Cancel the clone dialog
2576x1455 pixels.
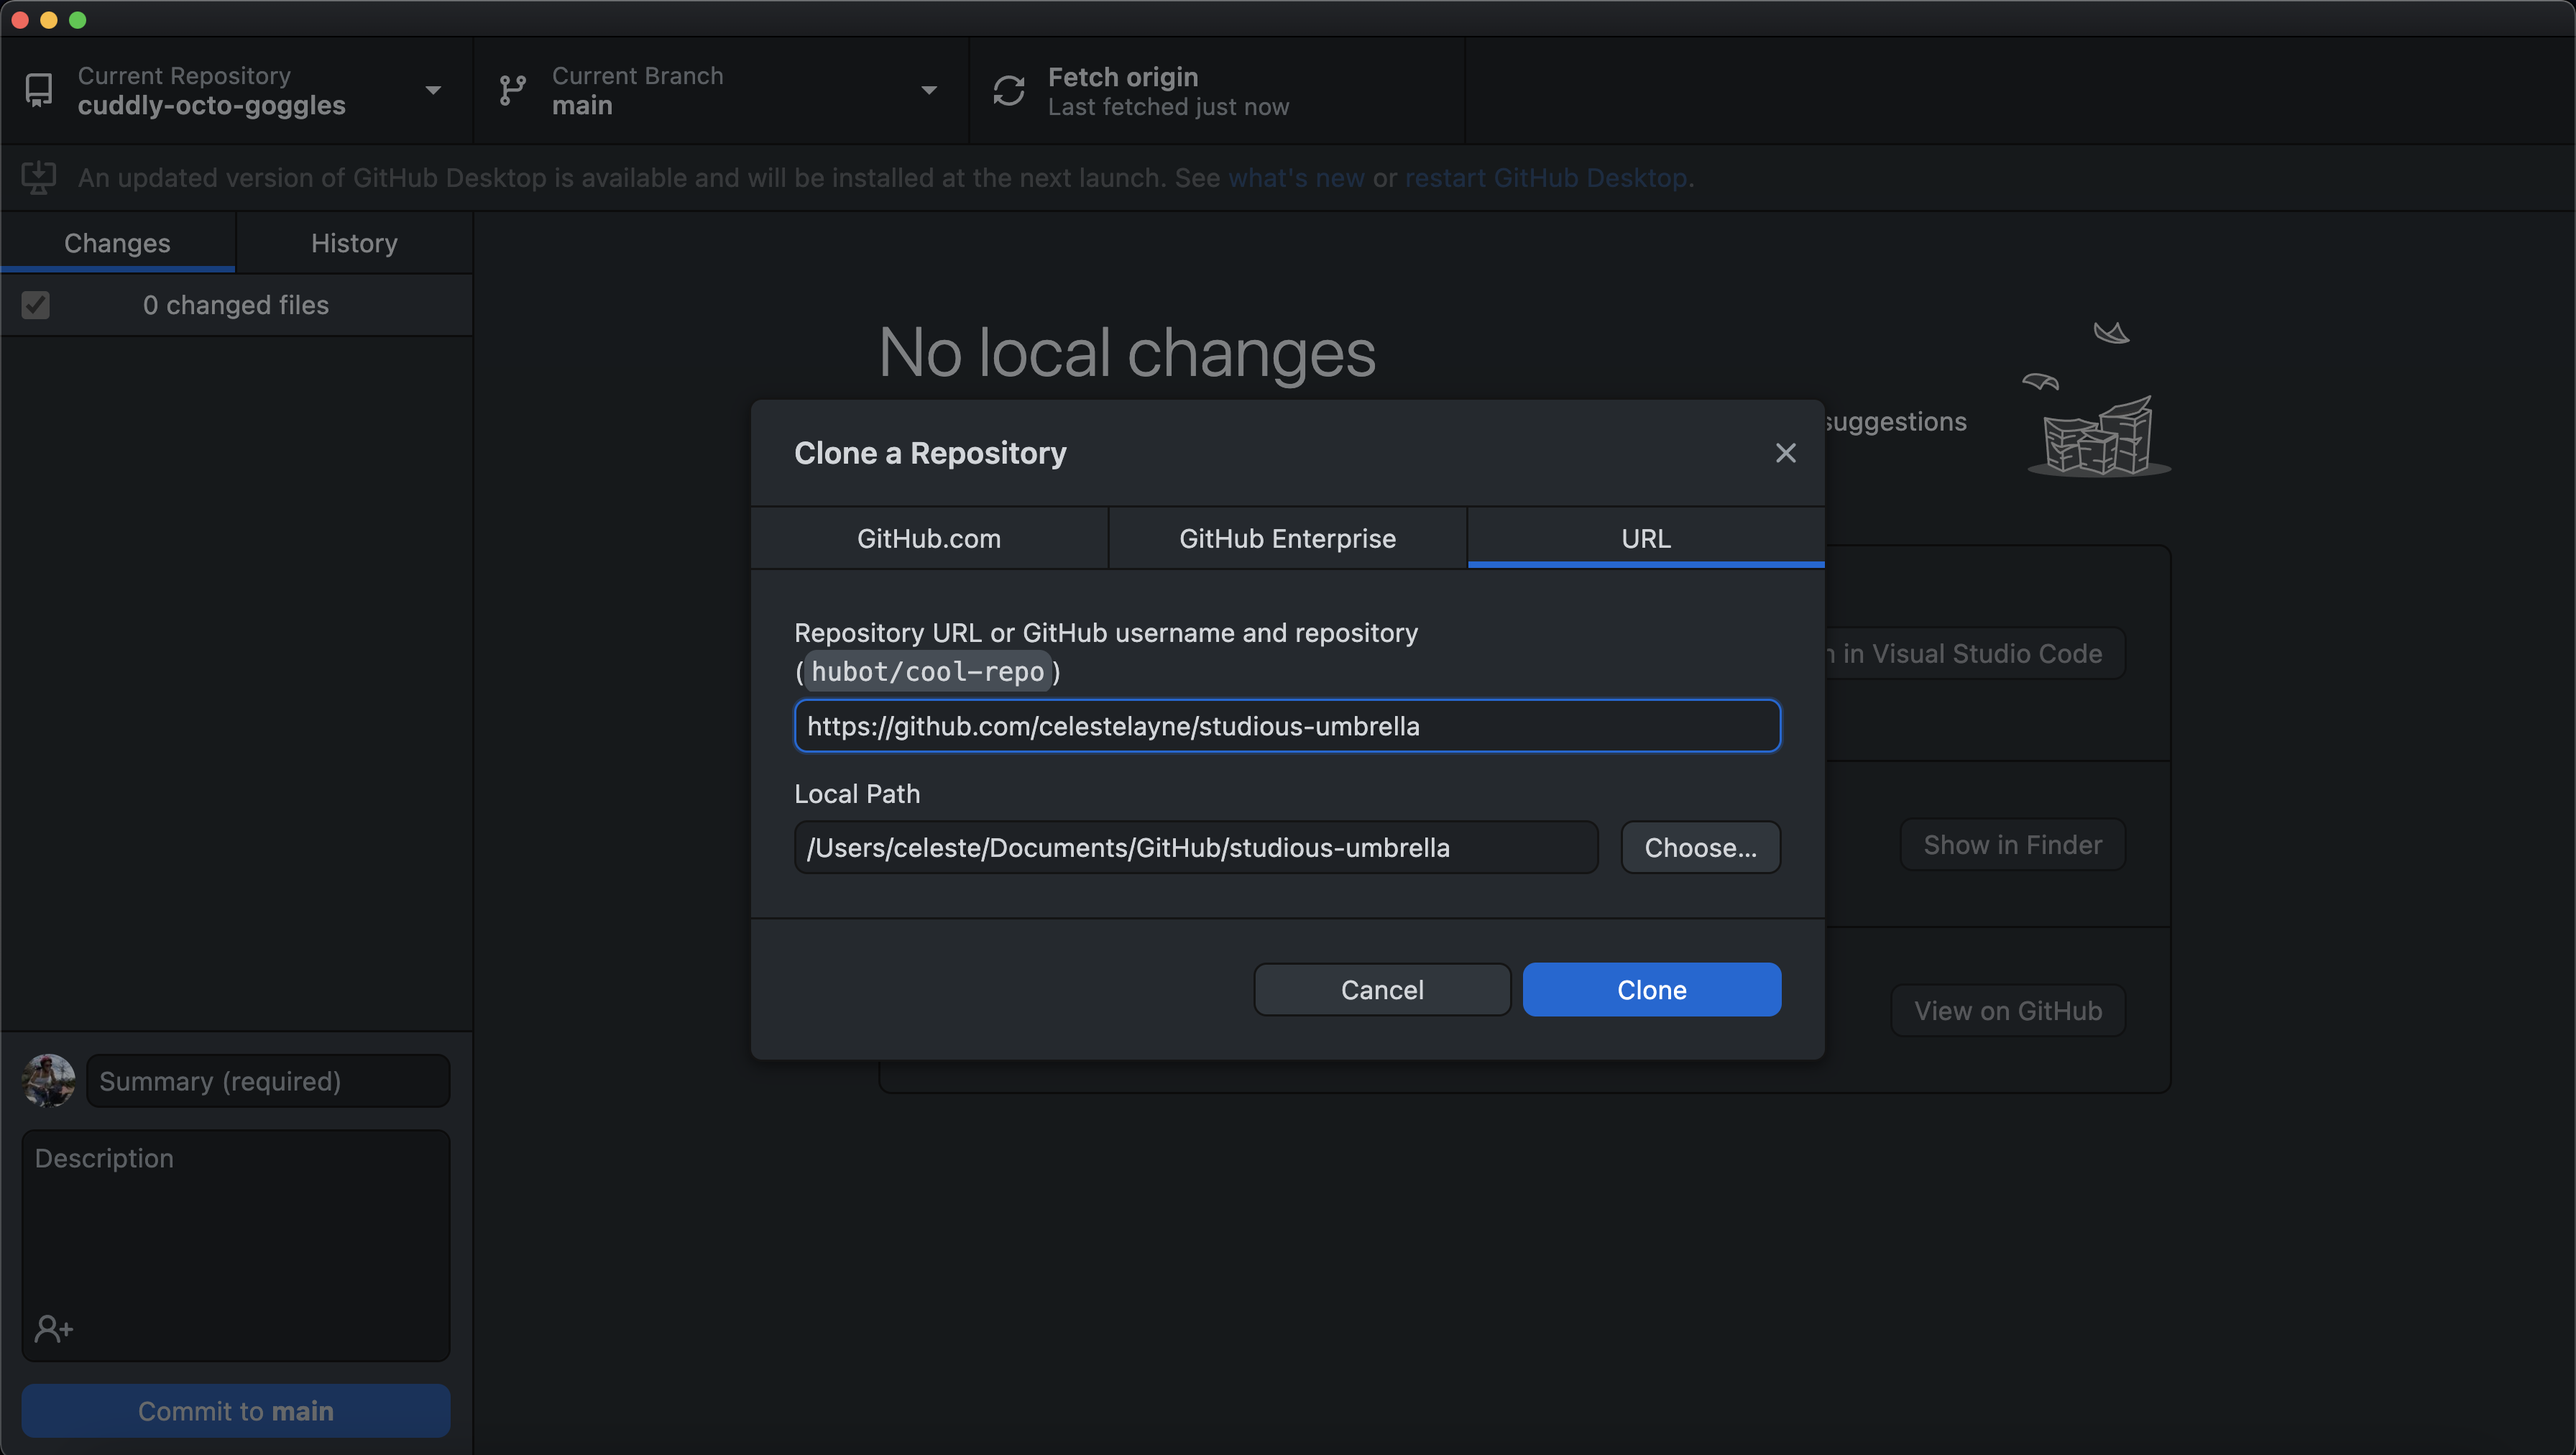tap(1382, 989)
